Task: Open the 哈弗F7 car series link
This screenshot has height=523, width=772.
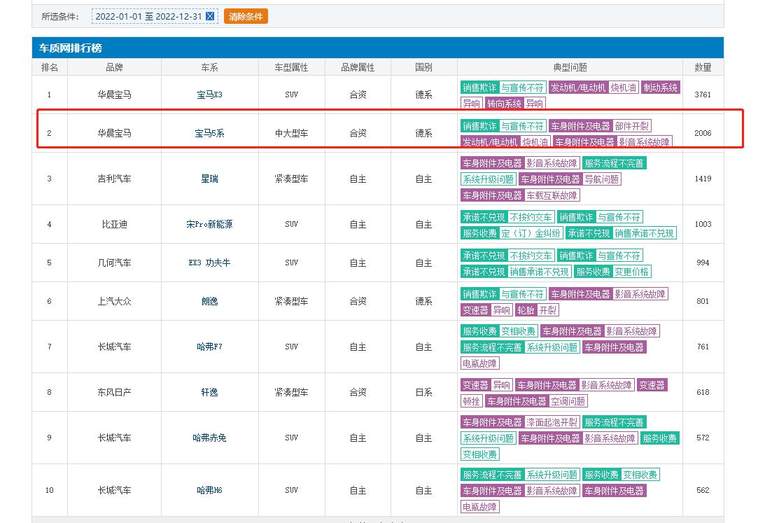Action: (x=209, y=347)
